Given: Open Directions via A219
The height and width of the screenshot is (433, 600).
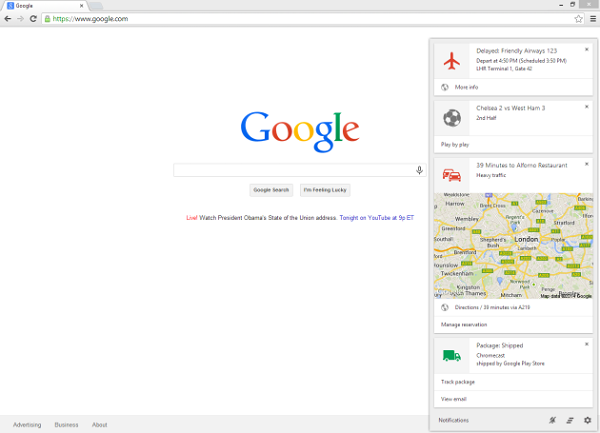Looking at the screenshot, I should [x=513, y=307].
